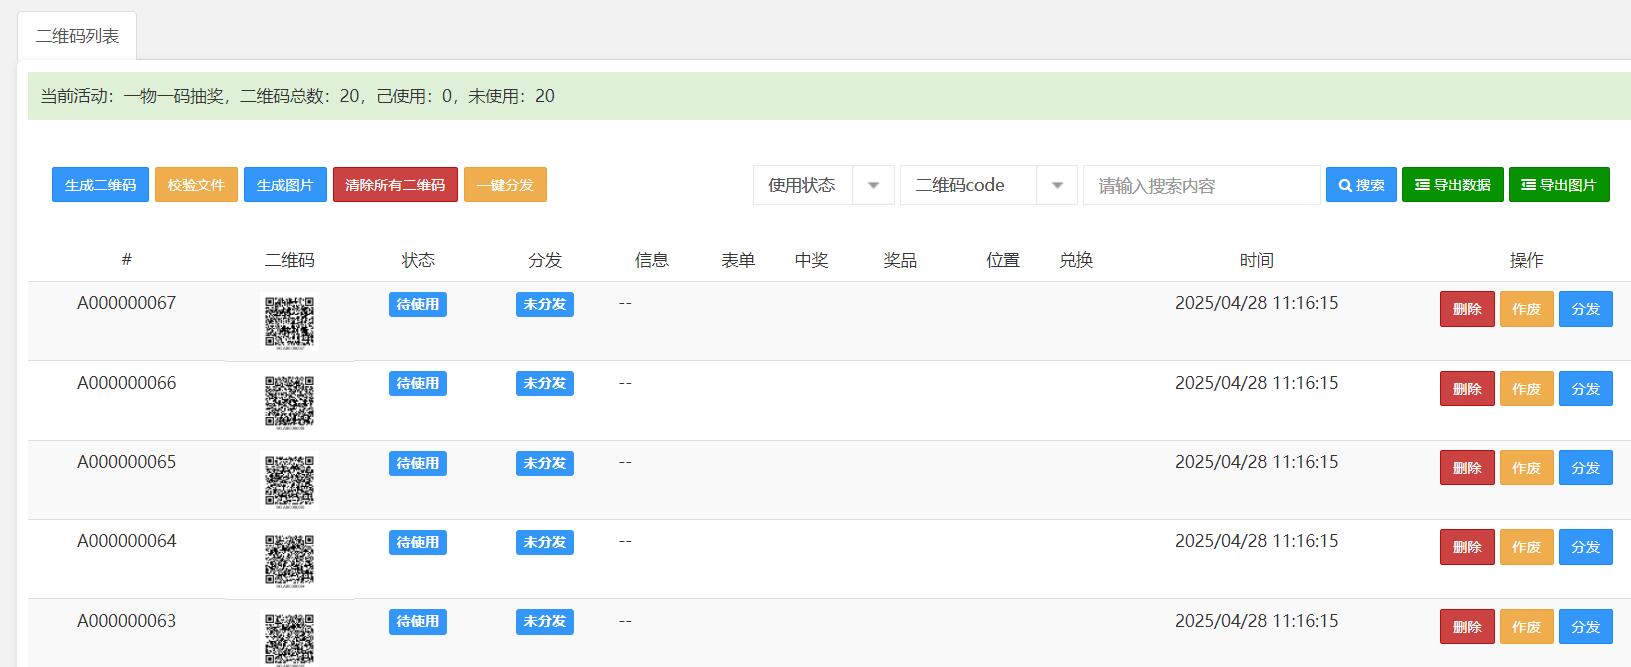The height and width of the screenshot is (667, 1631).
Task: Open QR code thumbnail for A000000065
Action: coord(289,480)
